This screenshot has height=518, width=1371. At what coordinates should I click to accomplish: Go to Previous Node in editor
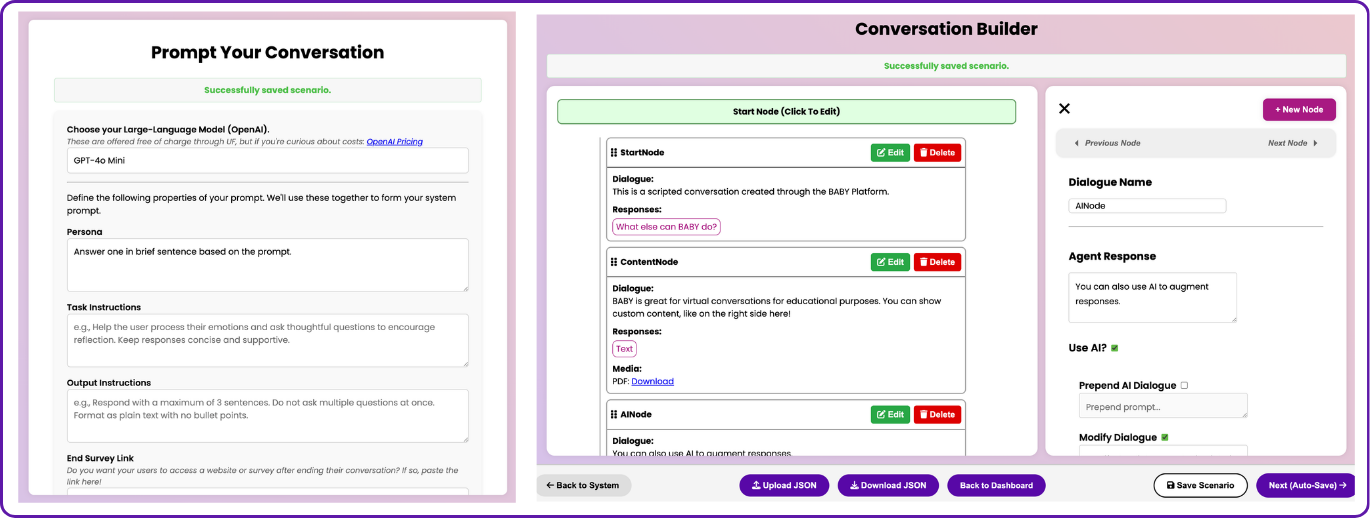click(1107, 143)
